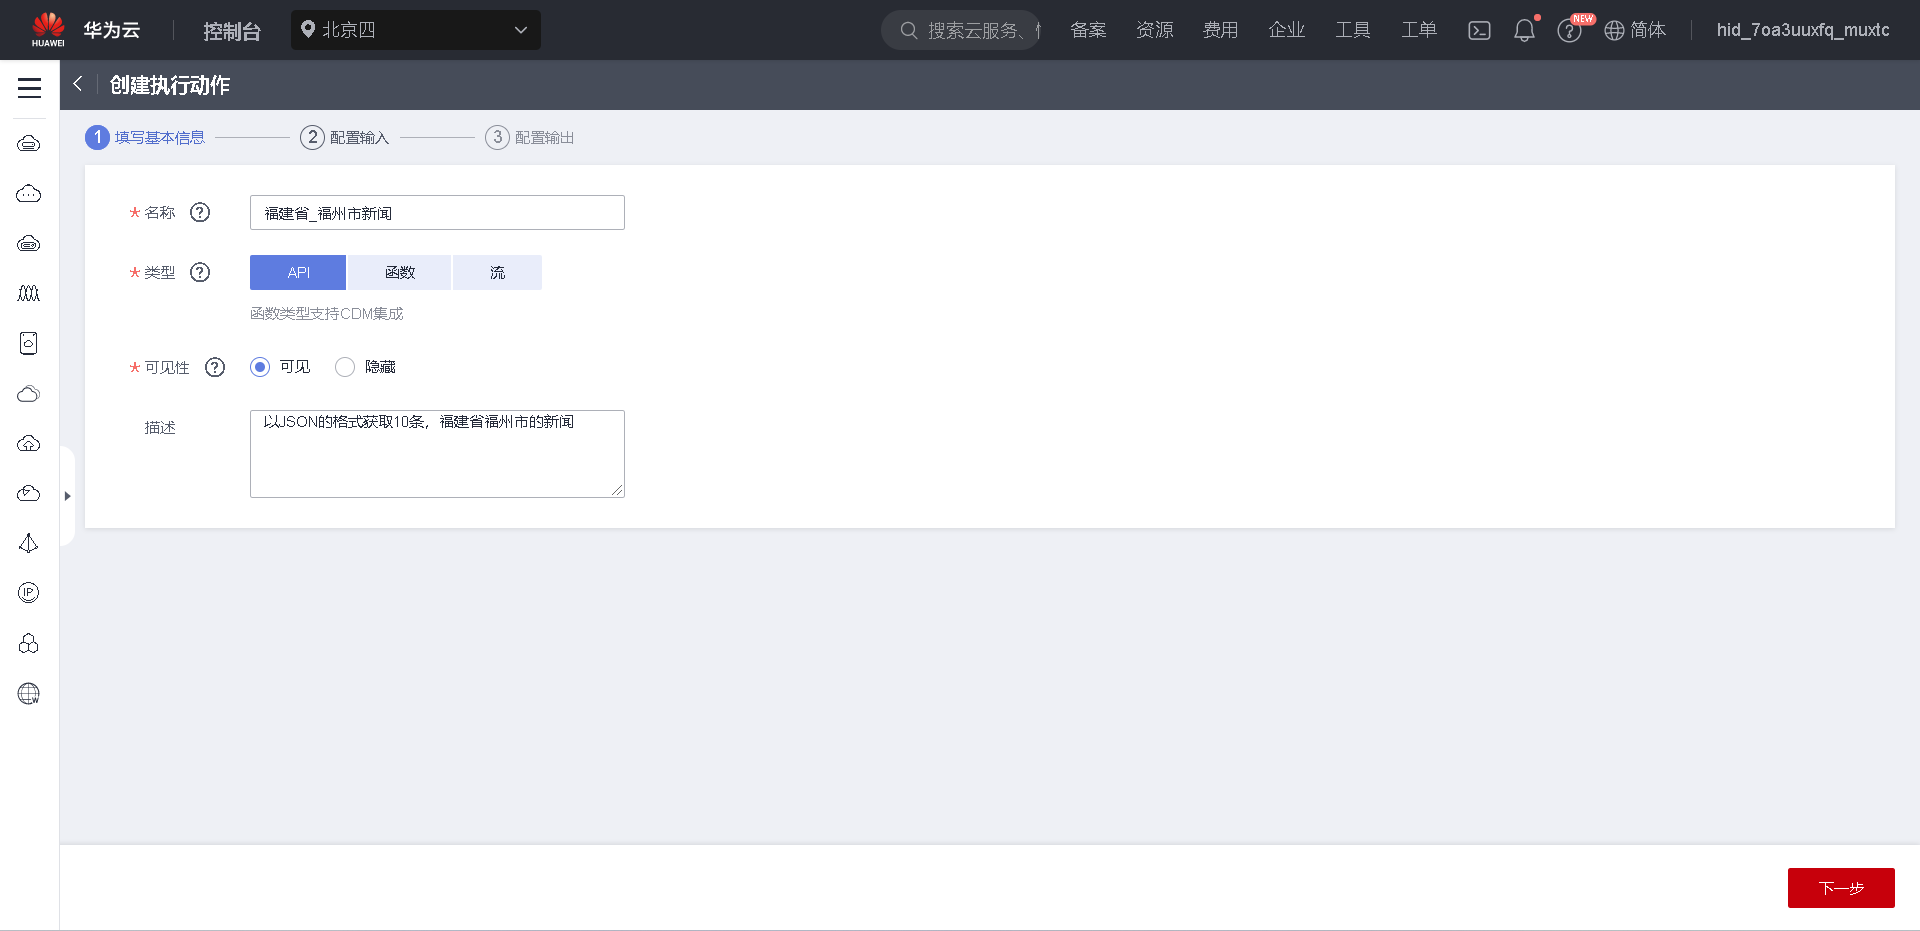Open the hid_7oa3uuxfq_muxtc account menu
Screen dimensions: 1920x931
(1803, 30)
